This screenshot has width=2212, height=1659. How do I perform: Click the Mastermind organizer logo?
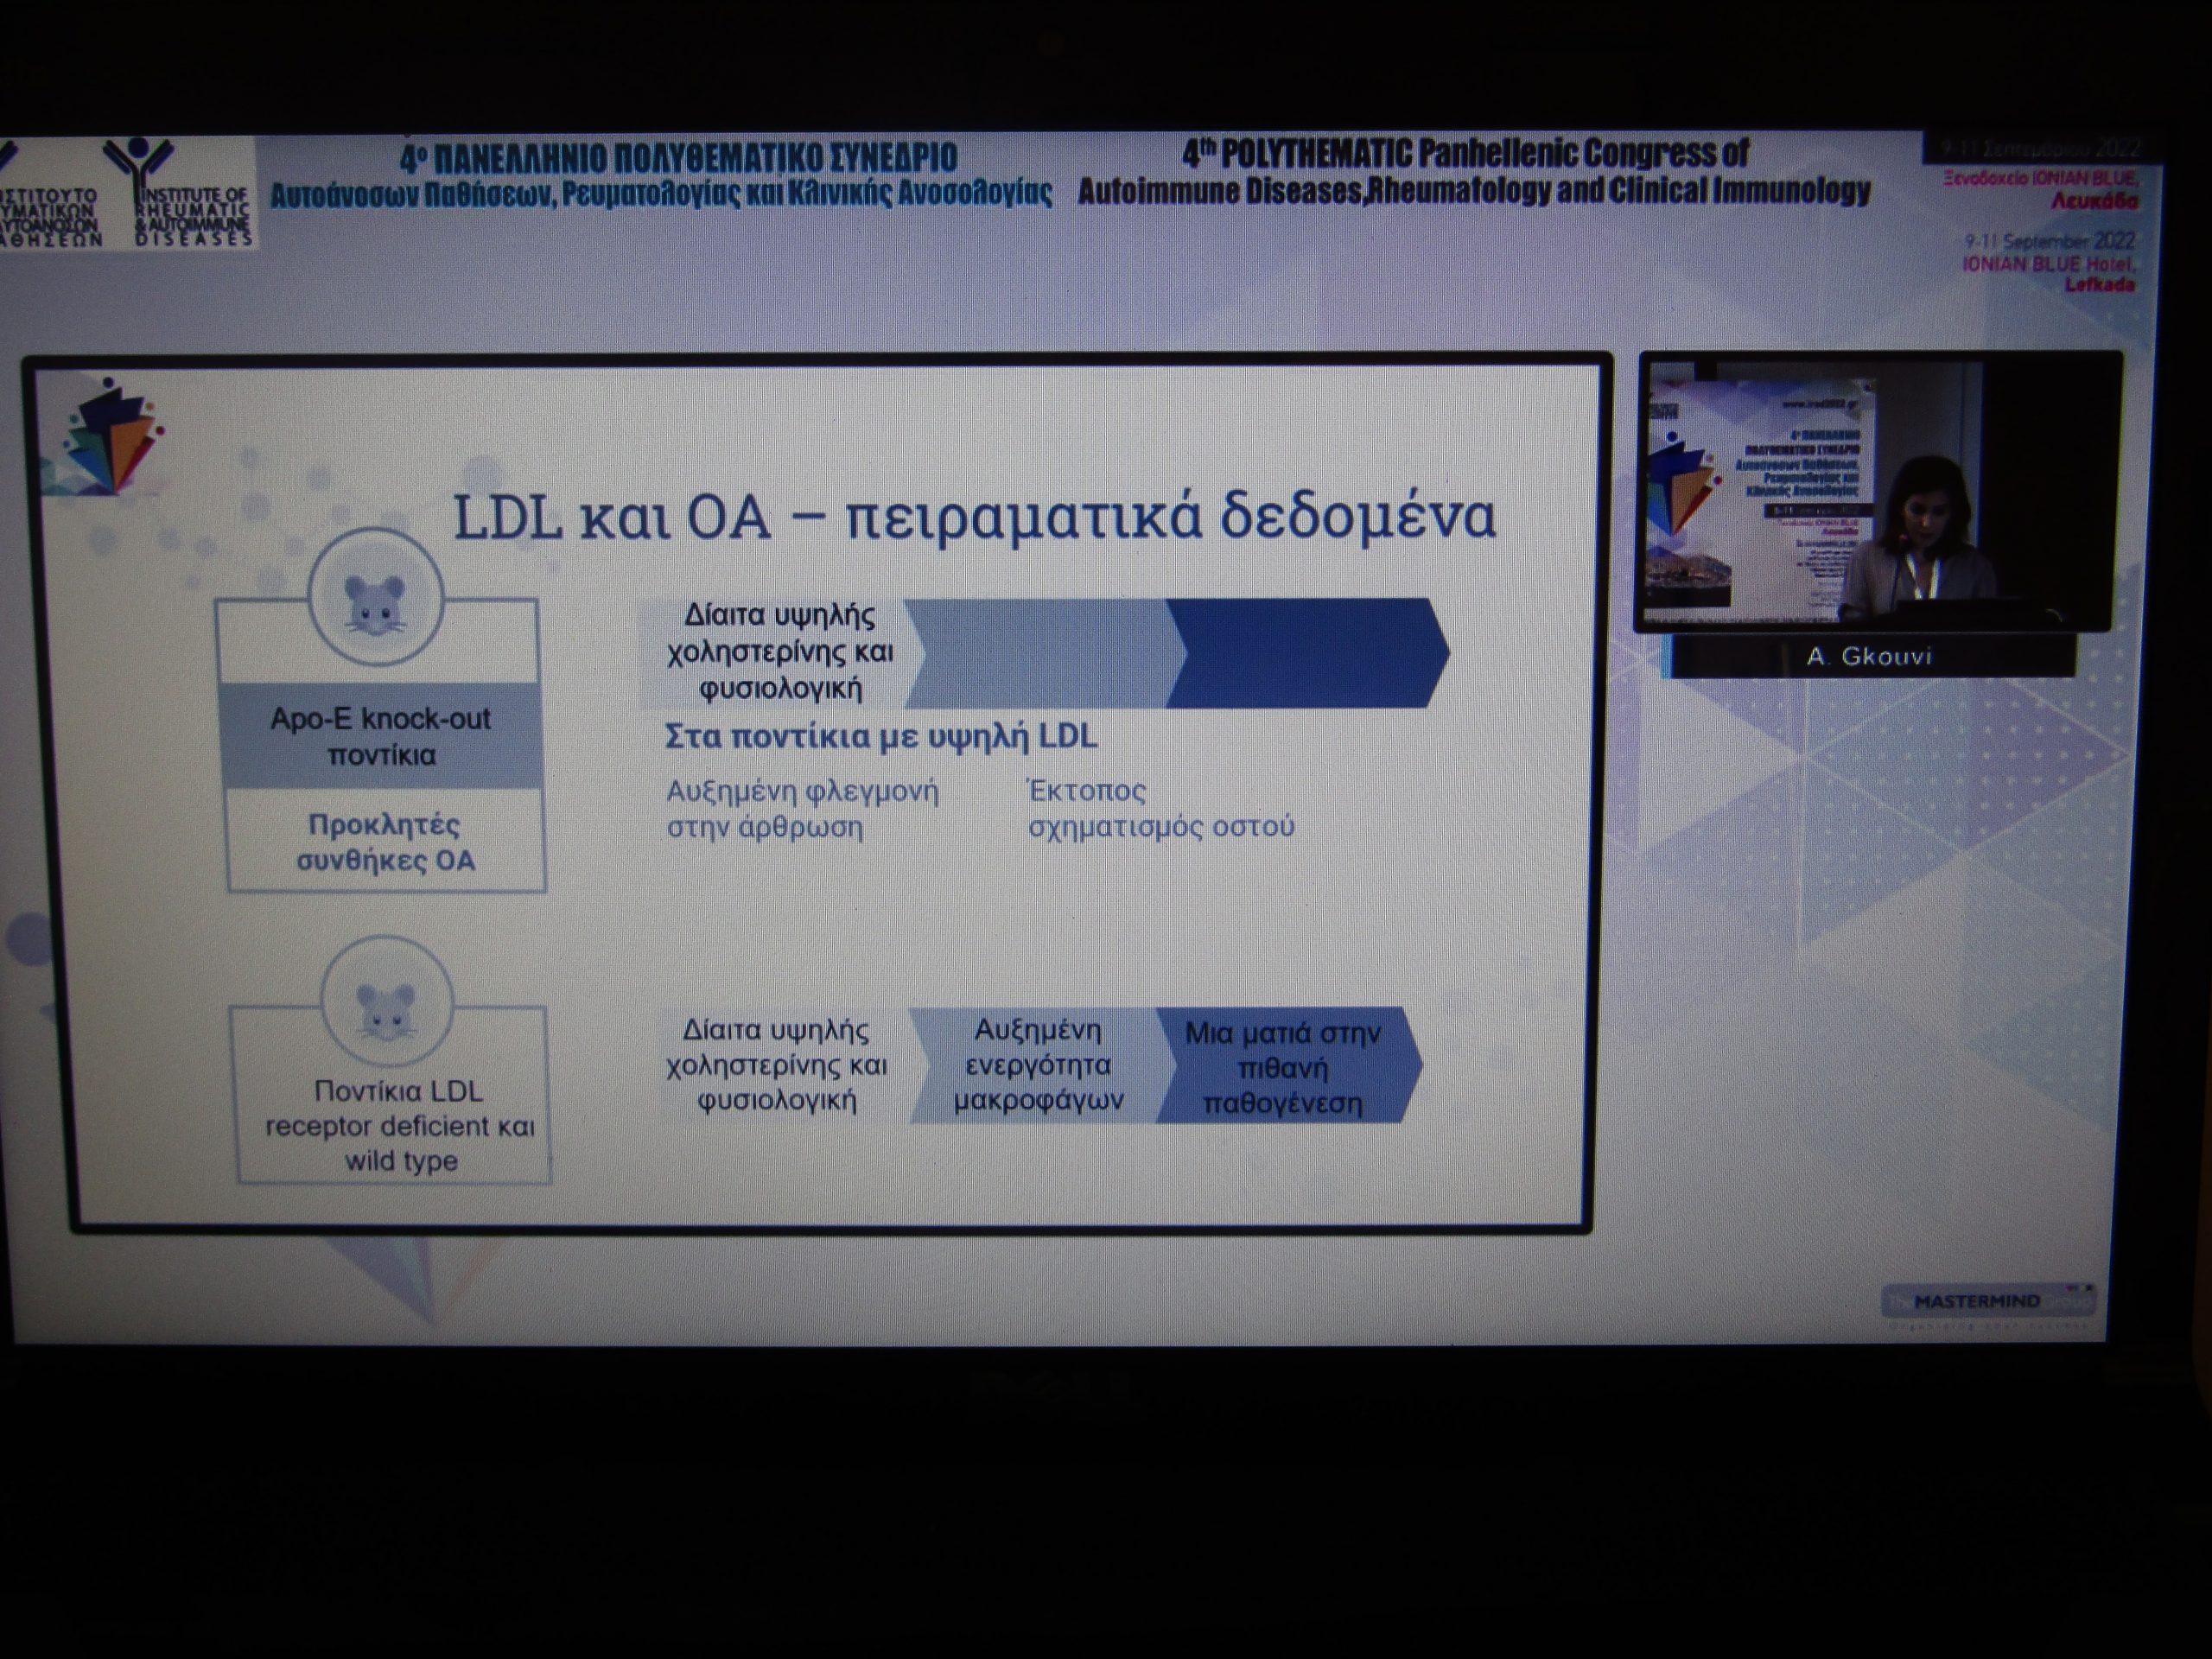(1987, 1302)
